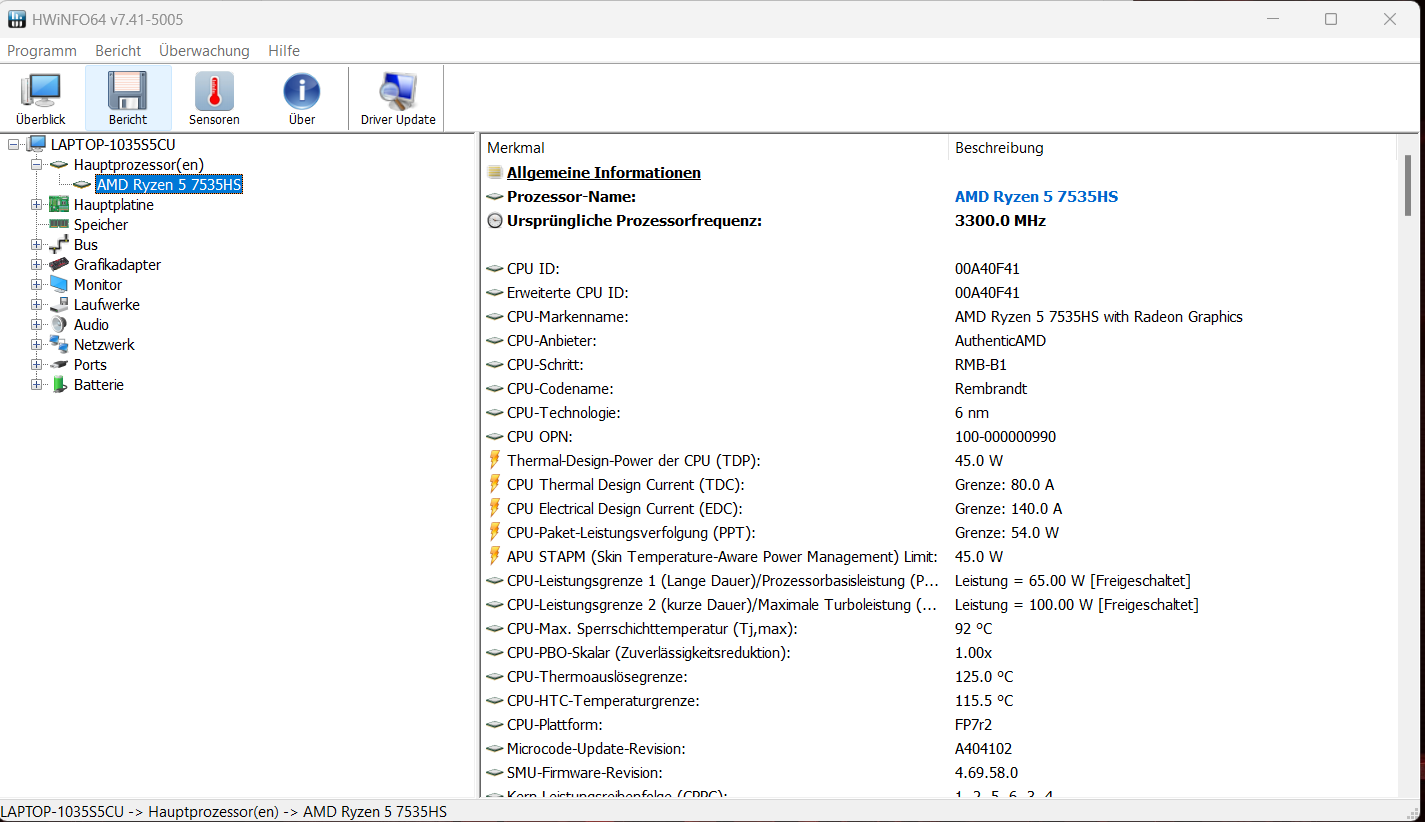The width and height of the screenshot is (1425, 822).
Task: Click the Grafikadapter card icon
Action: pos(59,264)
